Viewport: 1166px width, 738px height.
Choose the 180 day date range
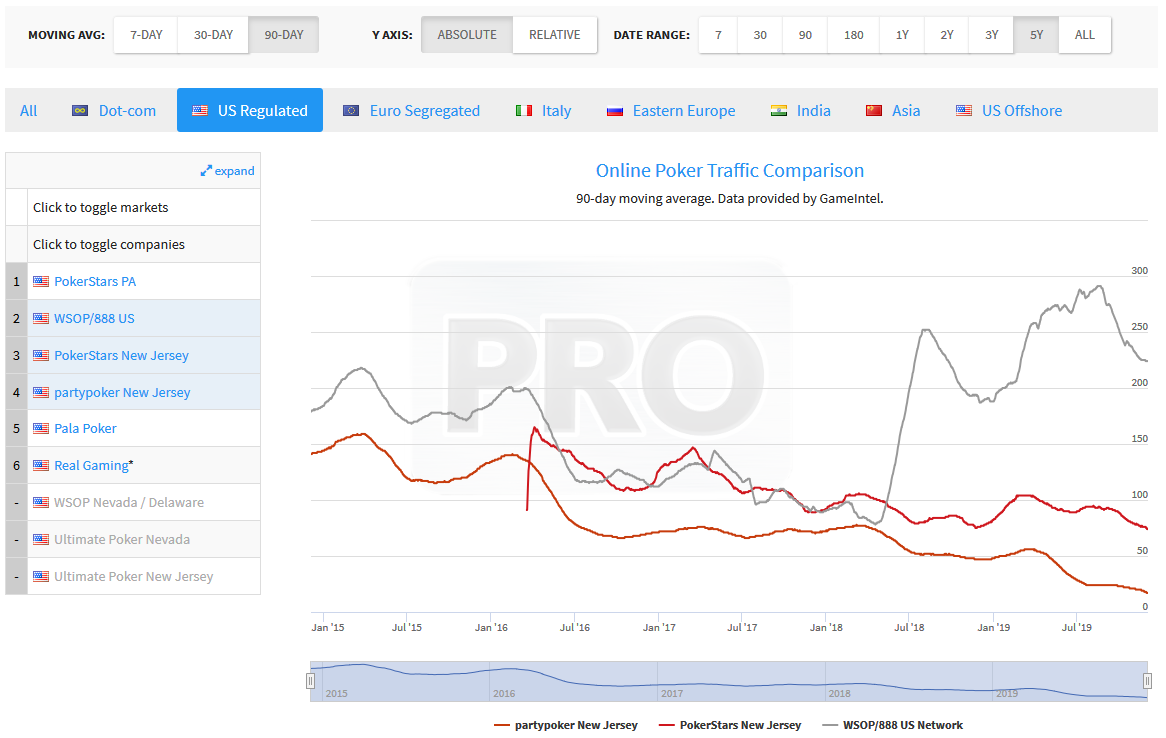coord(854,35)
